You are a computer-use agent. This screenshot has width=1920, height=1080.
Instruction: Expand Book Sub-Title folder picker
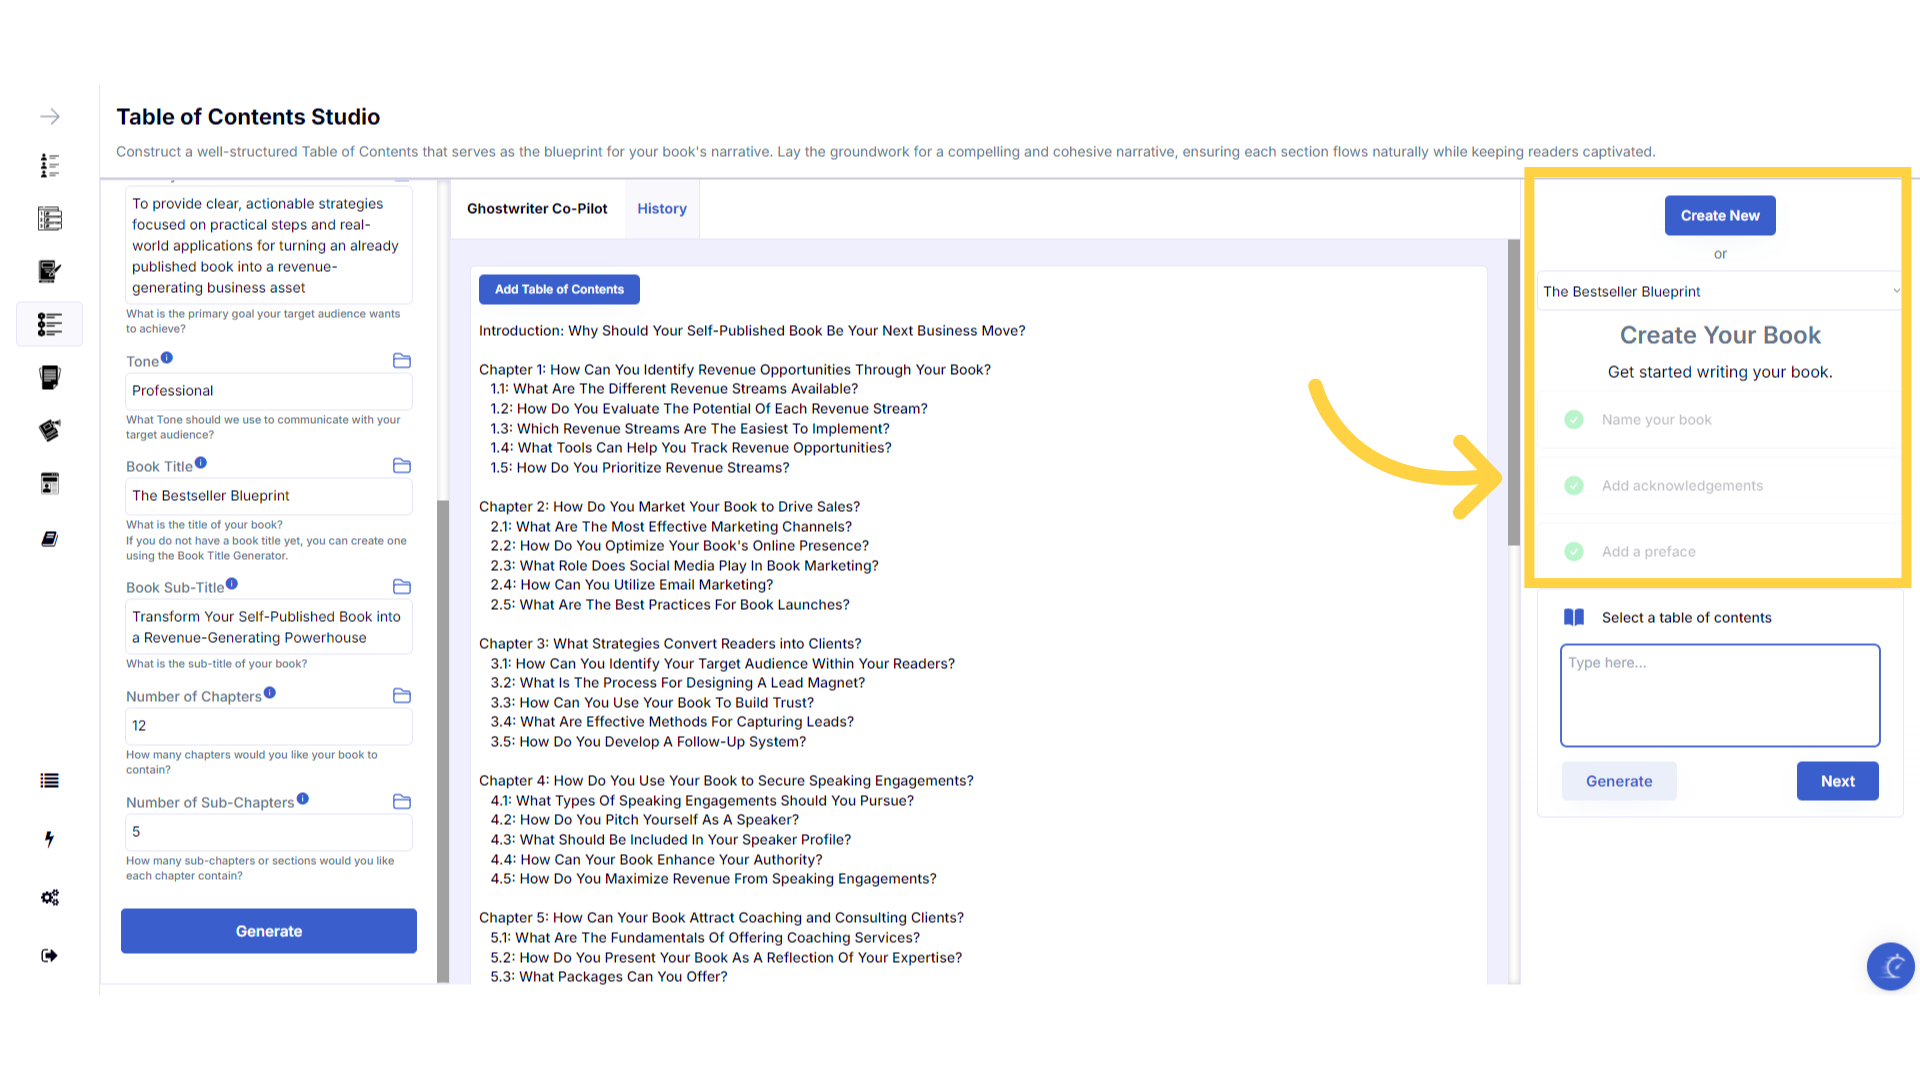(x=402, y=587)
